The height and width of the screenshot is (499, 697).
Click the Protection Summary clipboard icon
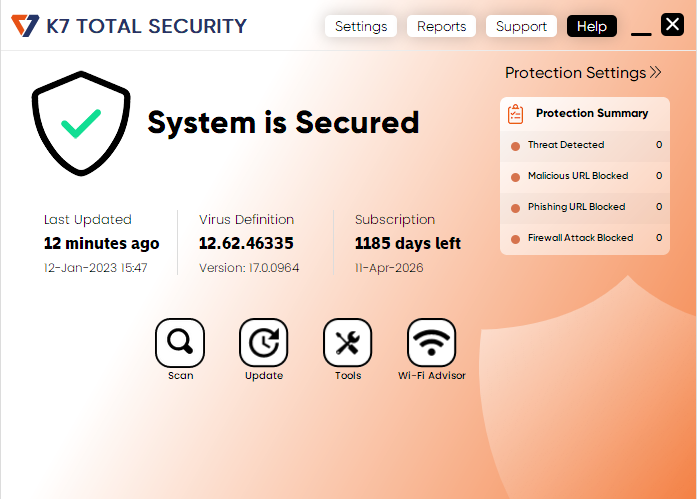coord(516,114)
